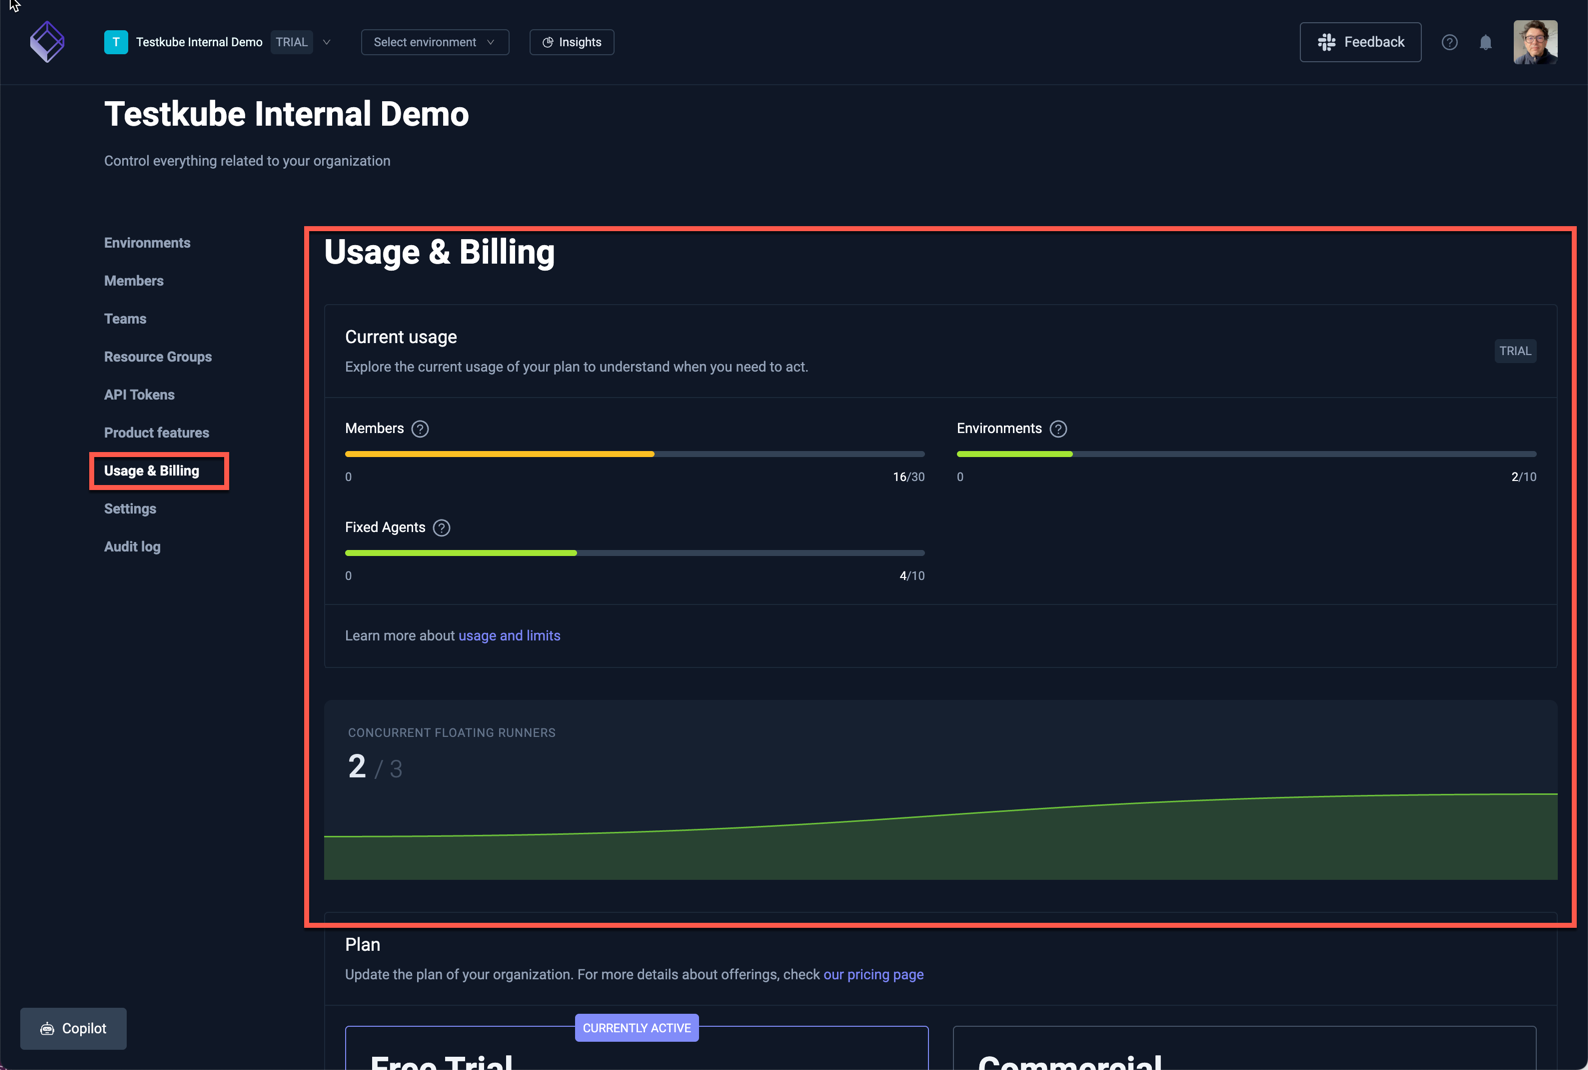Open the notifications bell
1588x1070 pixels.
pyautogui.click(x=1485, y=42)
